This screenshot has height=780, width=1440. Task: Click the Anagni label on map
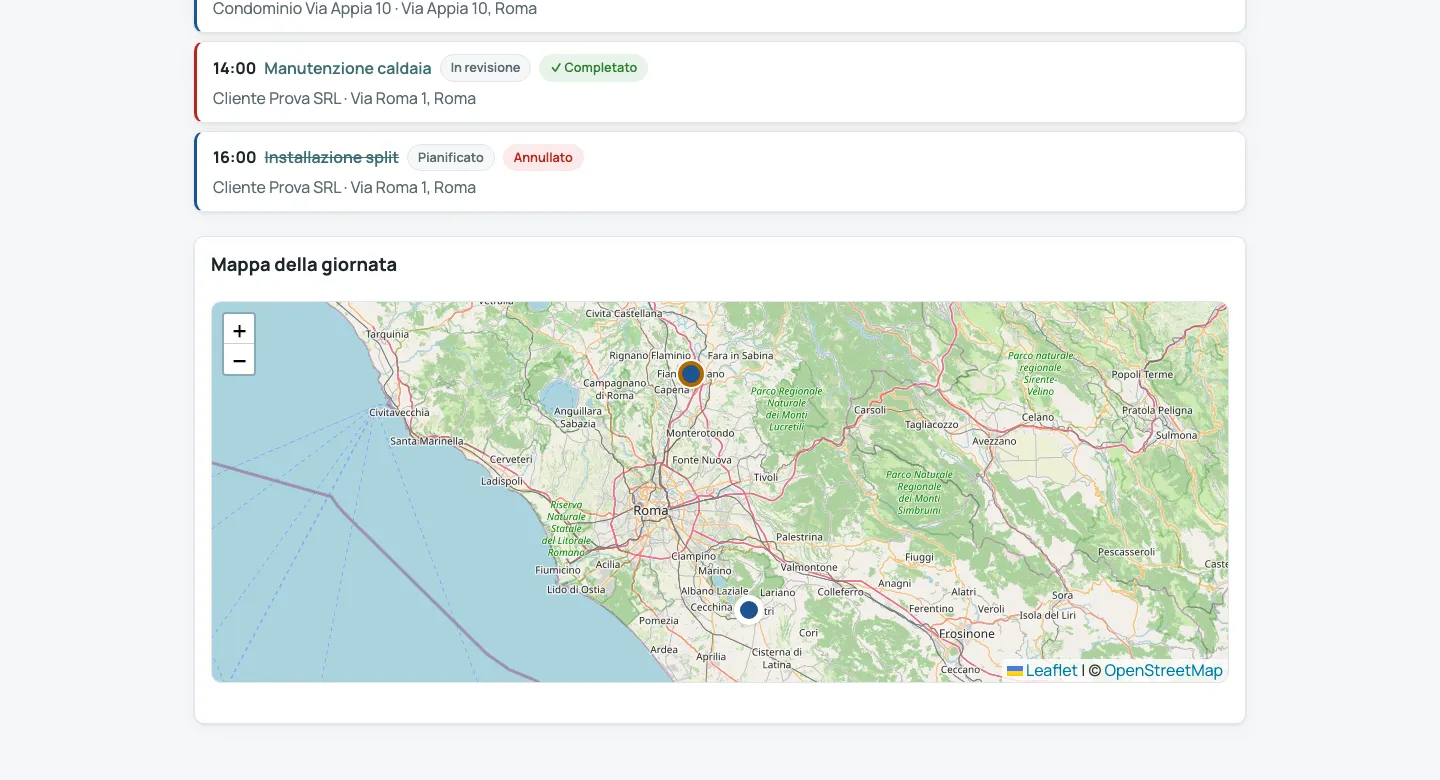[x=895, y=583]
